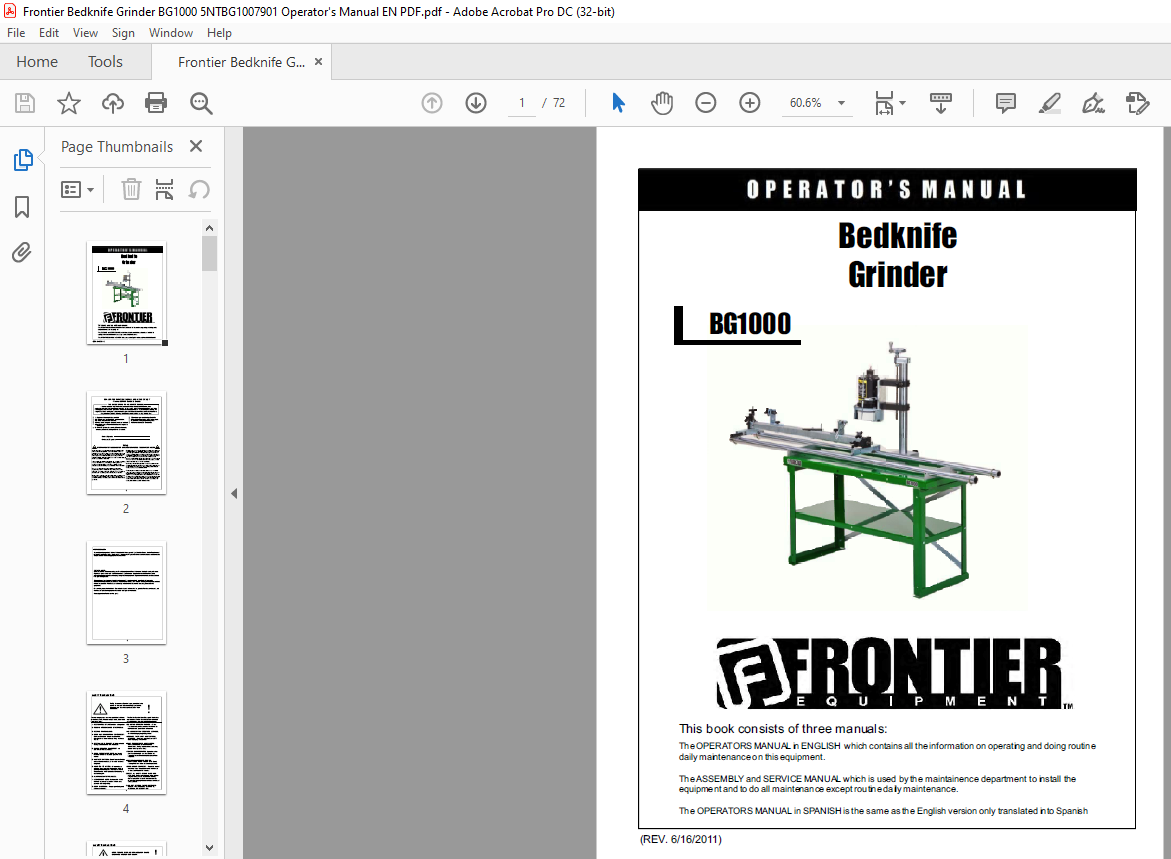
Task: Close the Page Thumbnails panel
Action: (x=196, y=146)
